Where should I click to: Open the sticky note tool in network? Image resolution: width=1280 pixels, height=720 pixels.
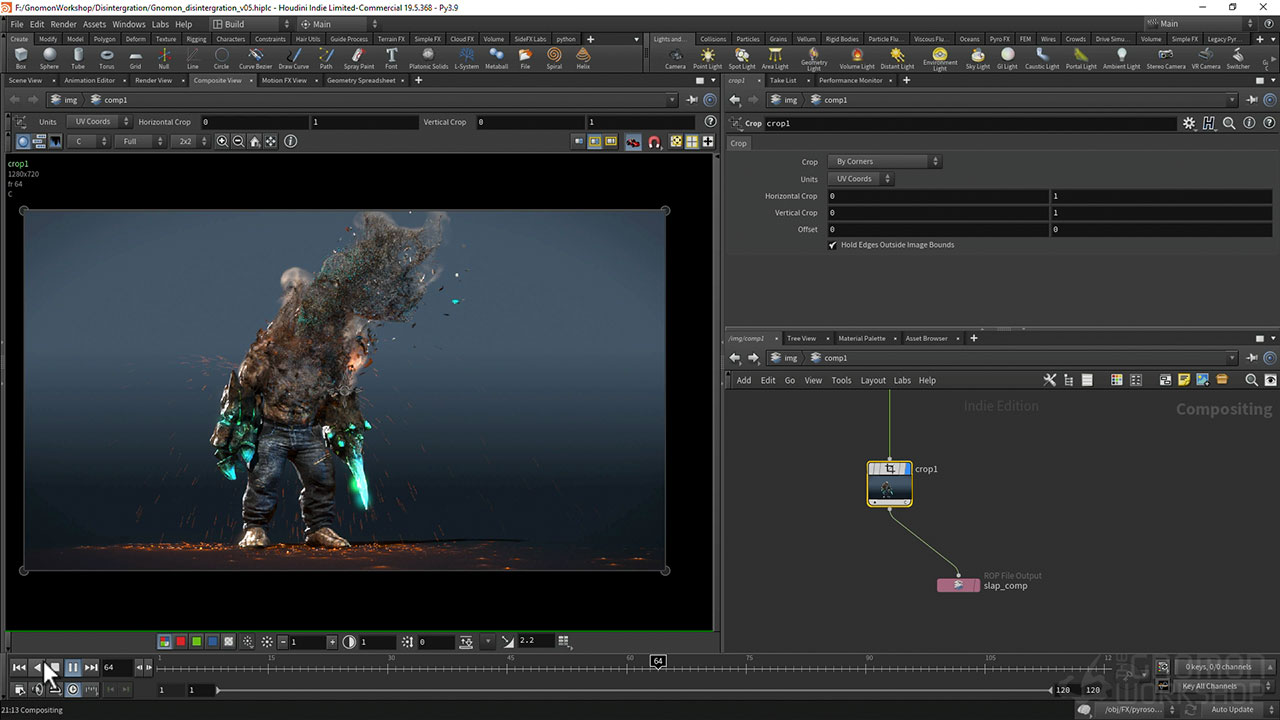1184,380
